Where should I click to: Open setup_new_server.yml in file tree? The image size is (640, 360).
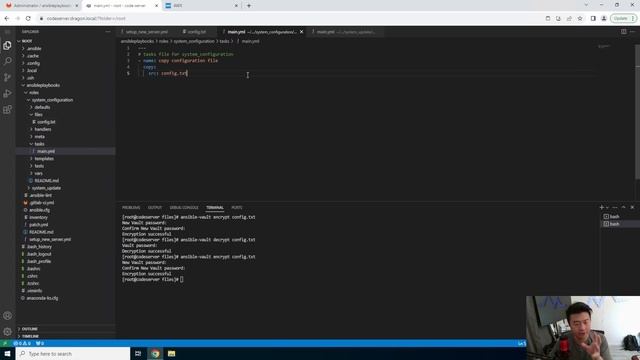point(49,239)
